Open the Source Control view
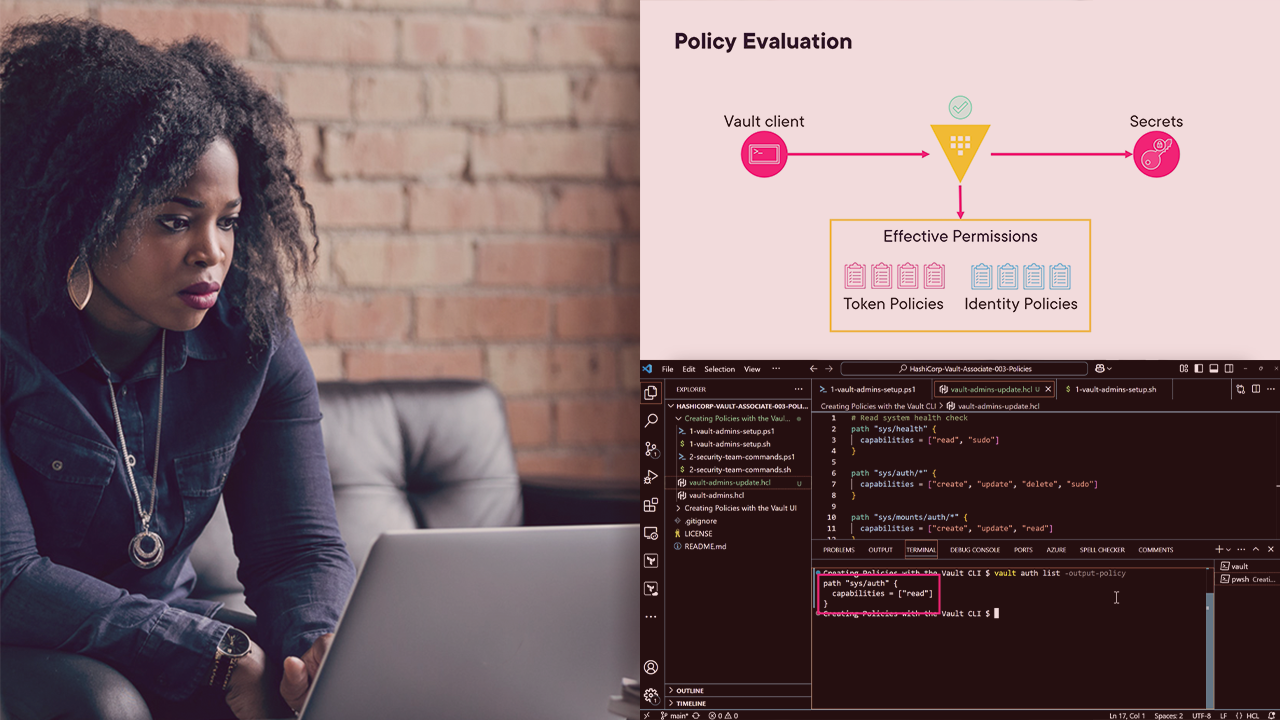This screenshot has width=1280, height=720. (651, 449)
